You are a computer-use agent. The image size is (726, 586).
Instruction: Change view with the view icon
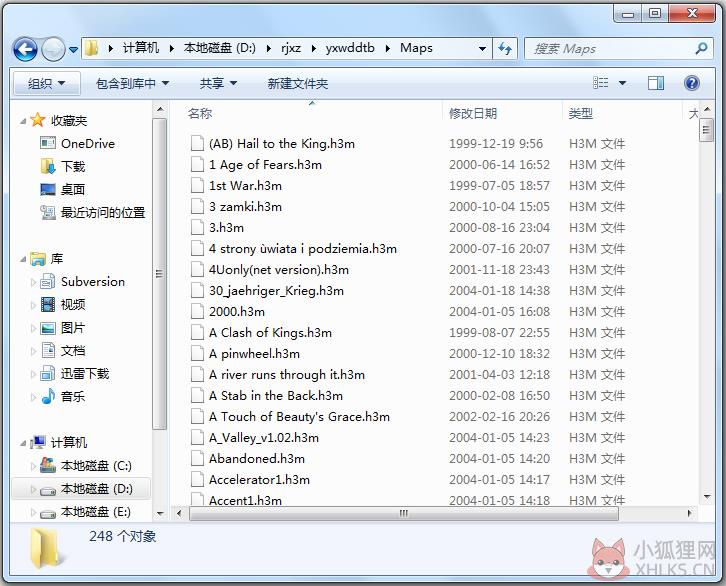click(601, 83)
